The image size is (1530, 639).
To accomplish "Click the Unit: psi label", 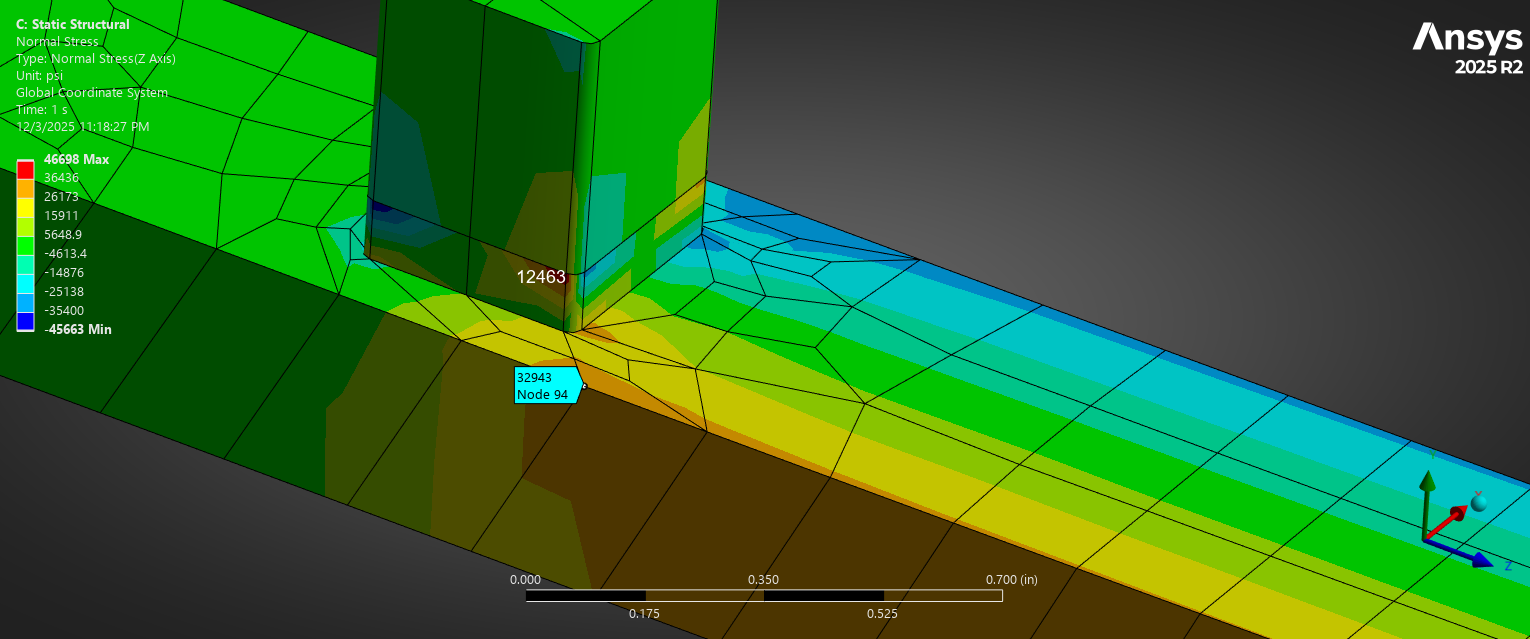I will pyautogui.click(x=38, y=75).
